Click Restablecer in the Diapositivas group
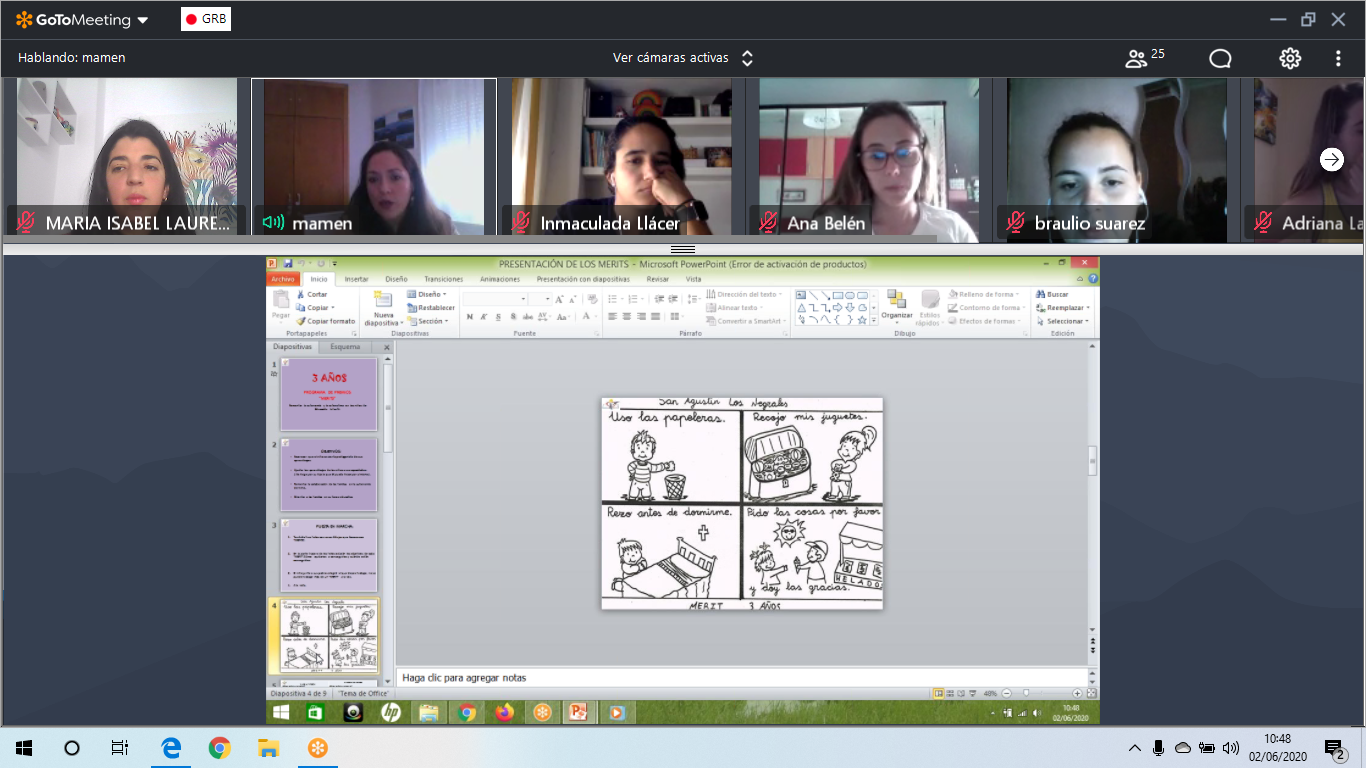The height and width of the screenshot is (768, 1366). click(x=431, y=308)
